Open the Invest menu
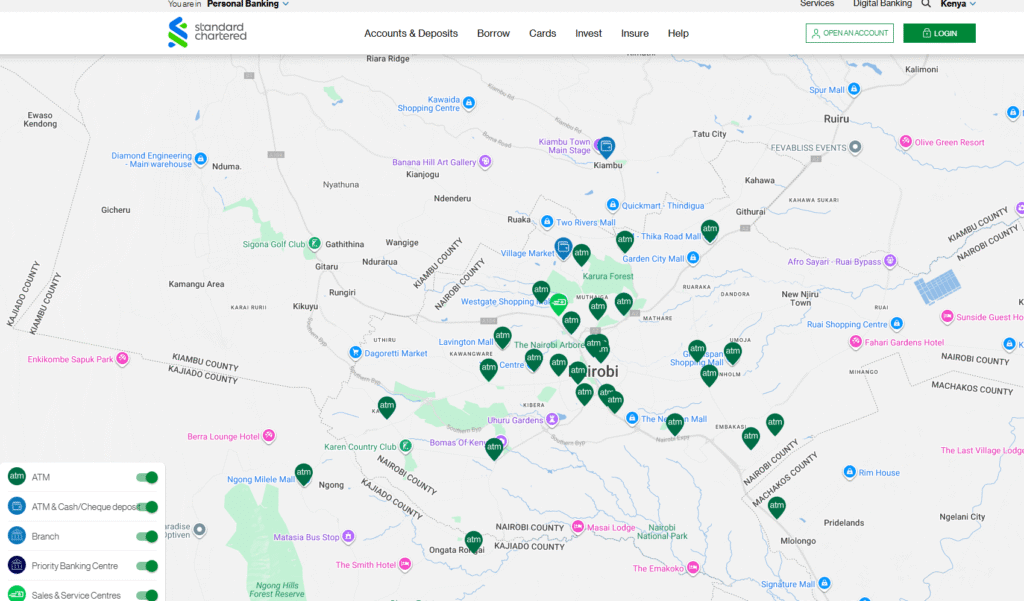 pos(588,33)
